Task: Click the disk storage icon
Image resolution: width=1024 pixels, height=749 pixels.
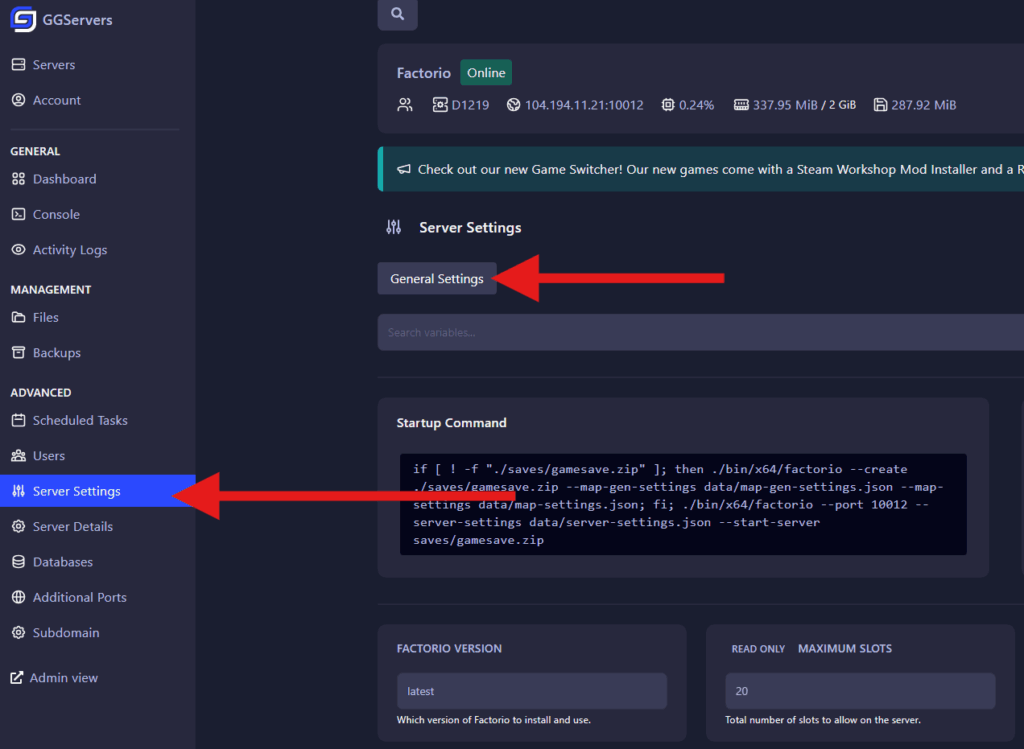Action: [x=880, y=105]
